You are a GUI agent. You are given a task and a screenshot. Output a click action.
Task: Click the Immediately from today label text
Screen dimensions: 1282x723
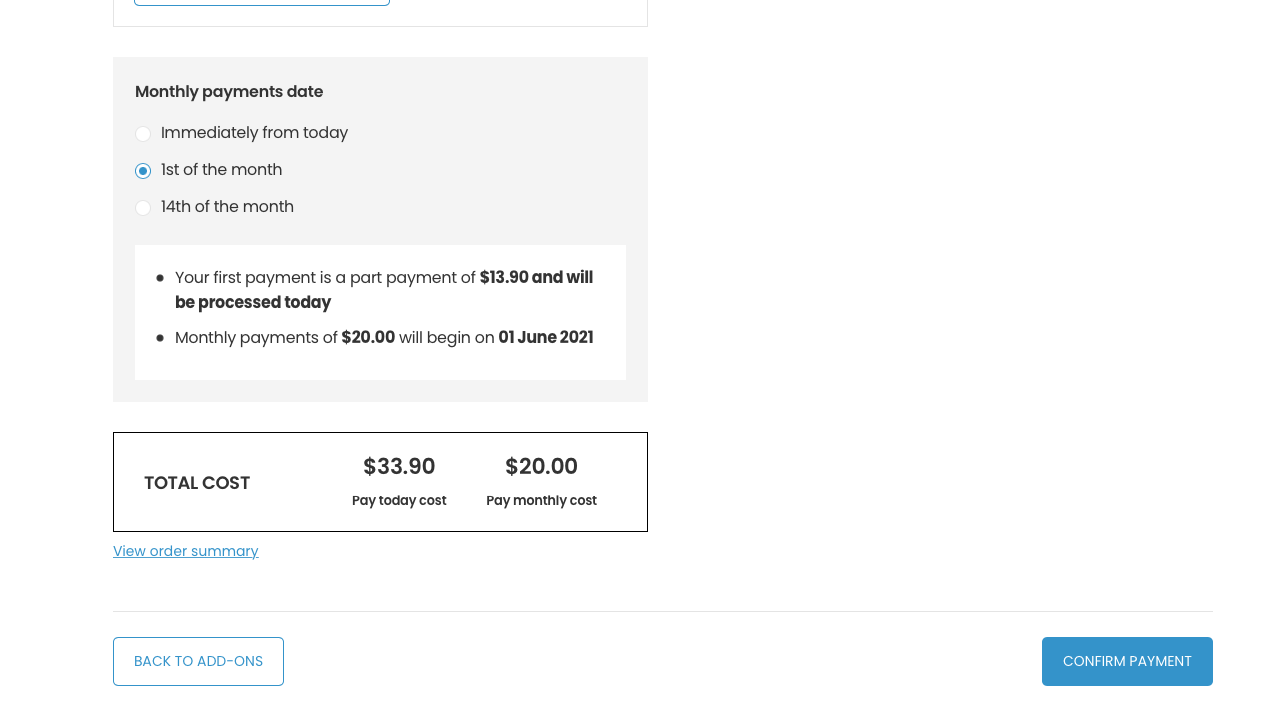pos(254,133)
